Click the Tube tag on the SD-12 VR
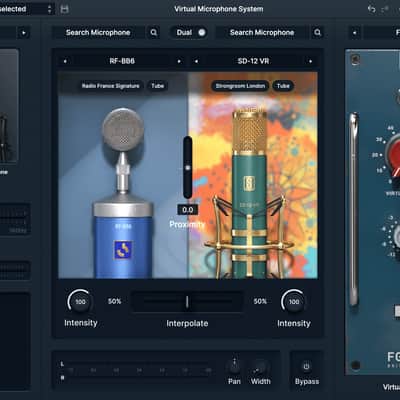Image resolution: width=400 pixels, height=400 pixels. coord(283,86)
